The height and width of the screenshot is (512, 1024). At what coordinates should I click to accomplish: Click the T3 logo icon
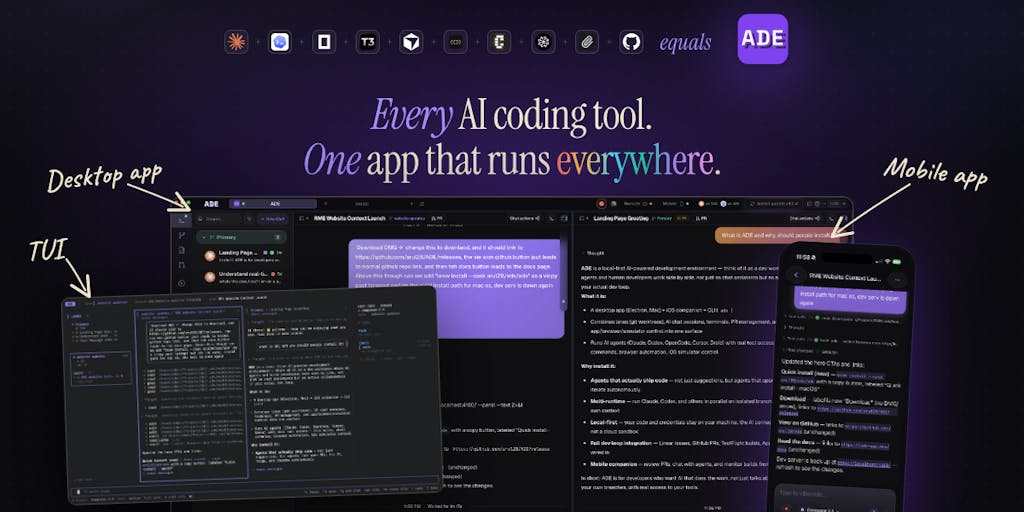point(368,42)
